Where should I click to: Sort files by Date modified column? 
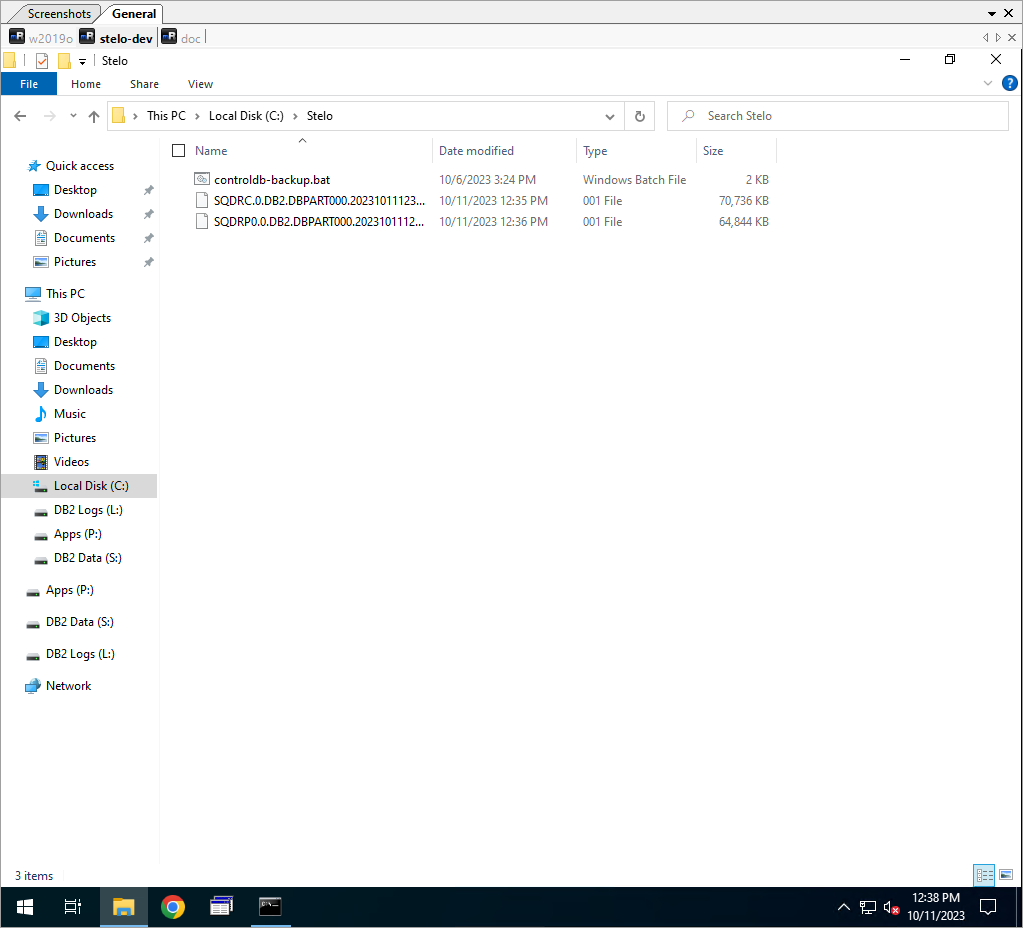click(x=476, y=151)
